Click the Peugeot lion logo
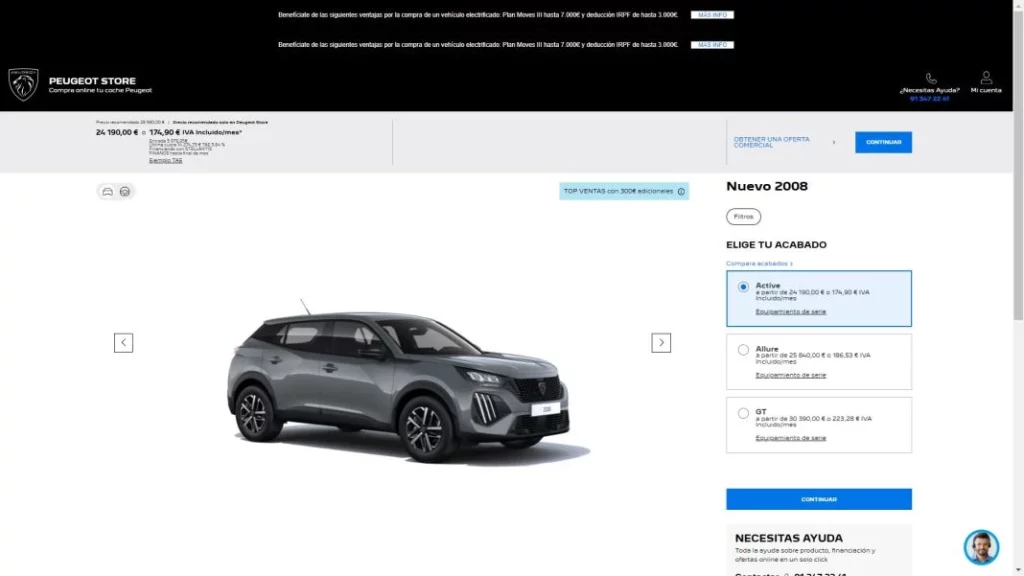1024x576 pixels. coord(24,84)
